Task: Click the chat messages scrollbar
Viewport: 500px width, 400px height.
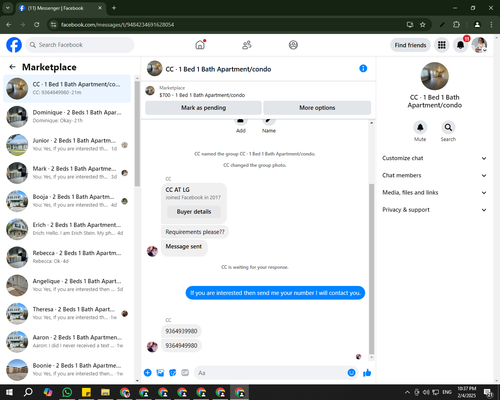Action: (x=371, y=269)
